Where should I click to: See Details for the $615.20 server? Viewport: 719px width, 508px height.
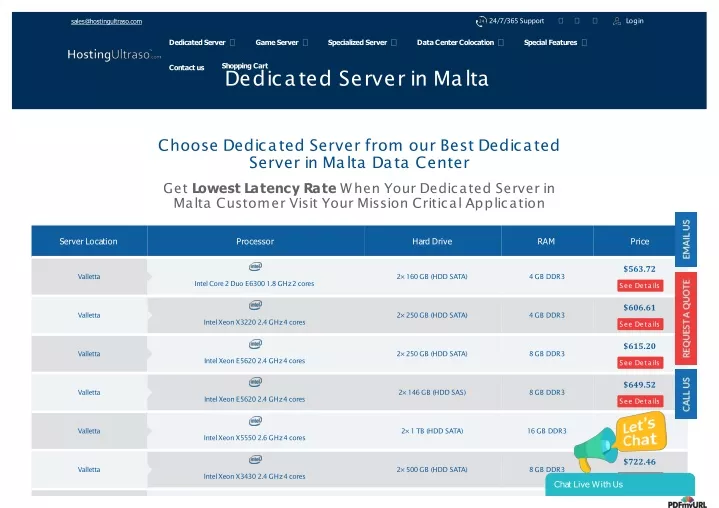pyautogui.click(x=640, y=363)
